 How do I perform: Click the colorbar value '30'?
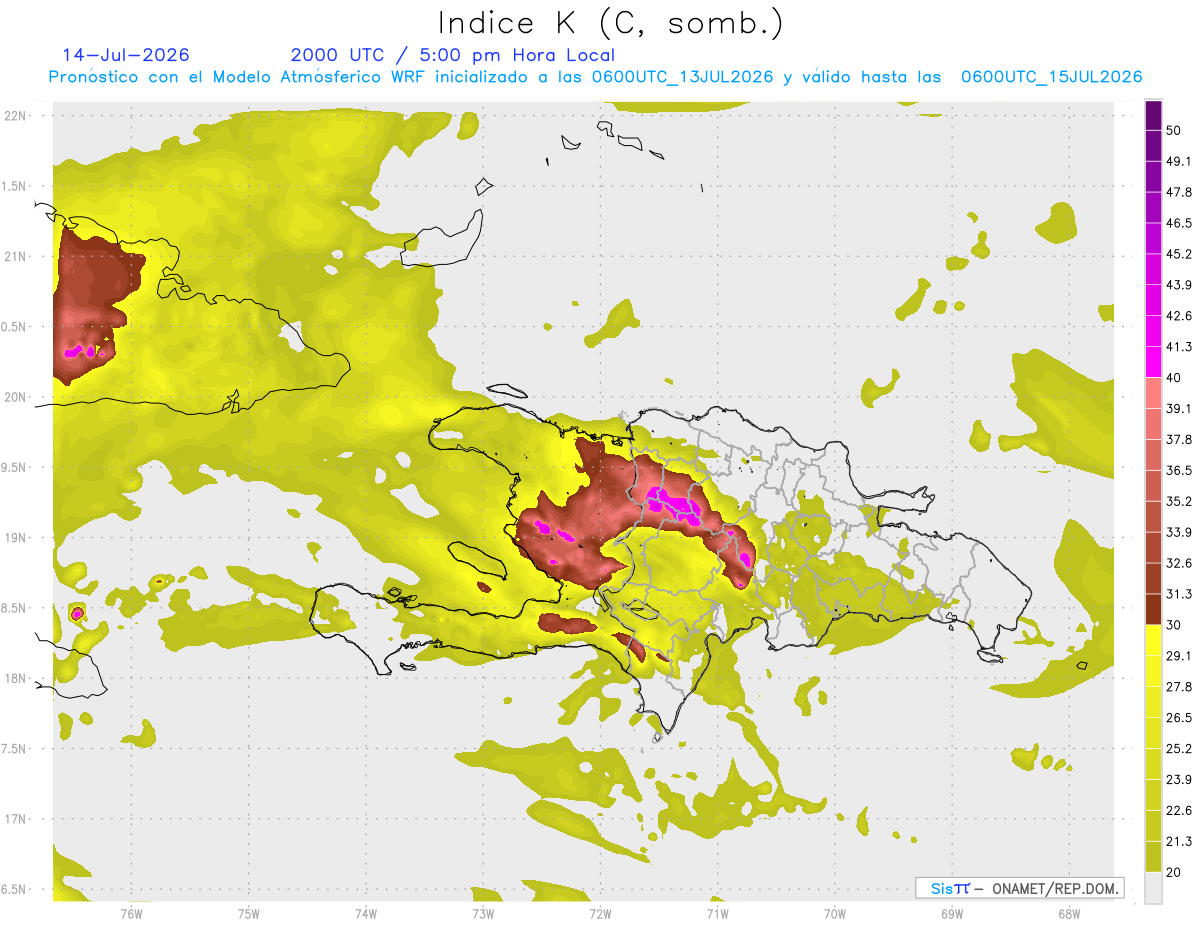(1175, 625)
